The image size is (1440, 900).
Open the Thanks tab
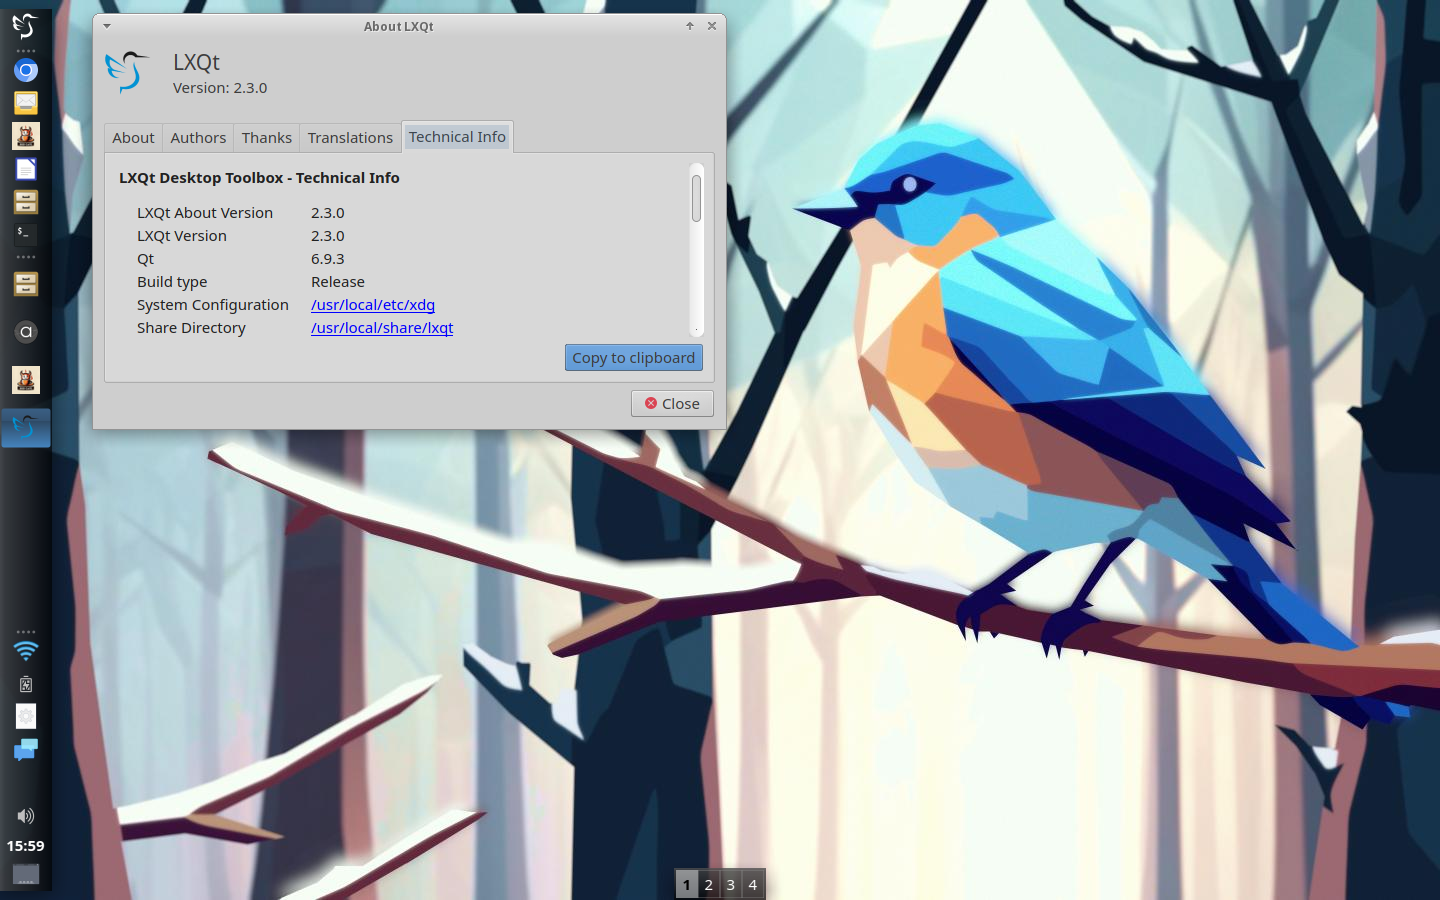(266, 138)
